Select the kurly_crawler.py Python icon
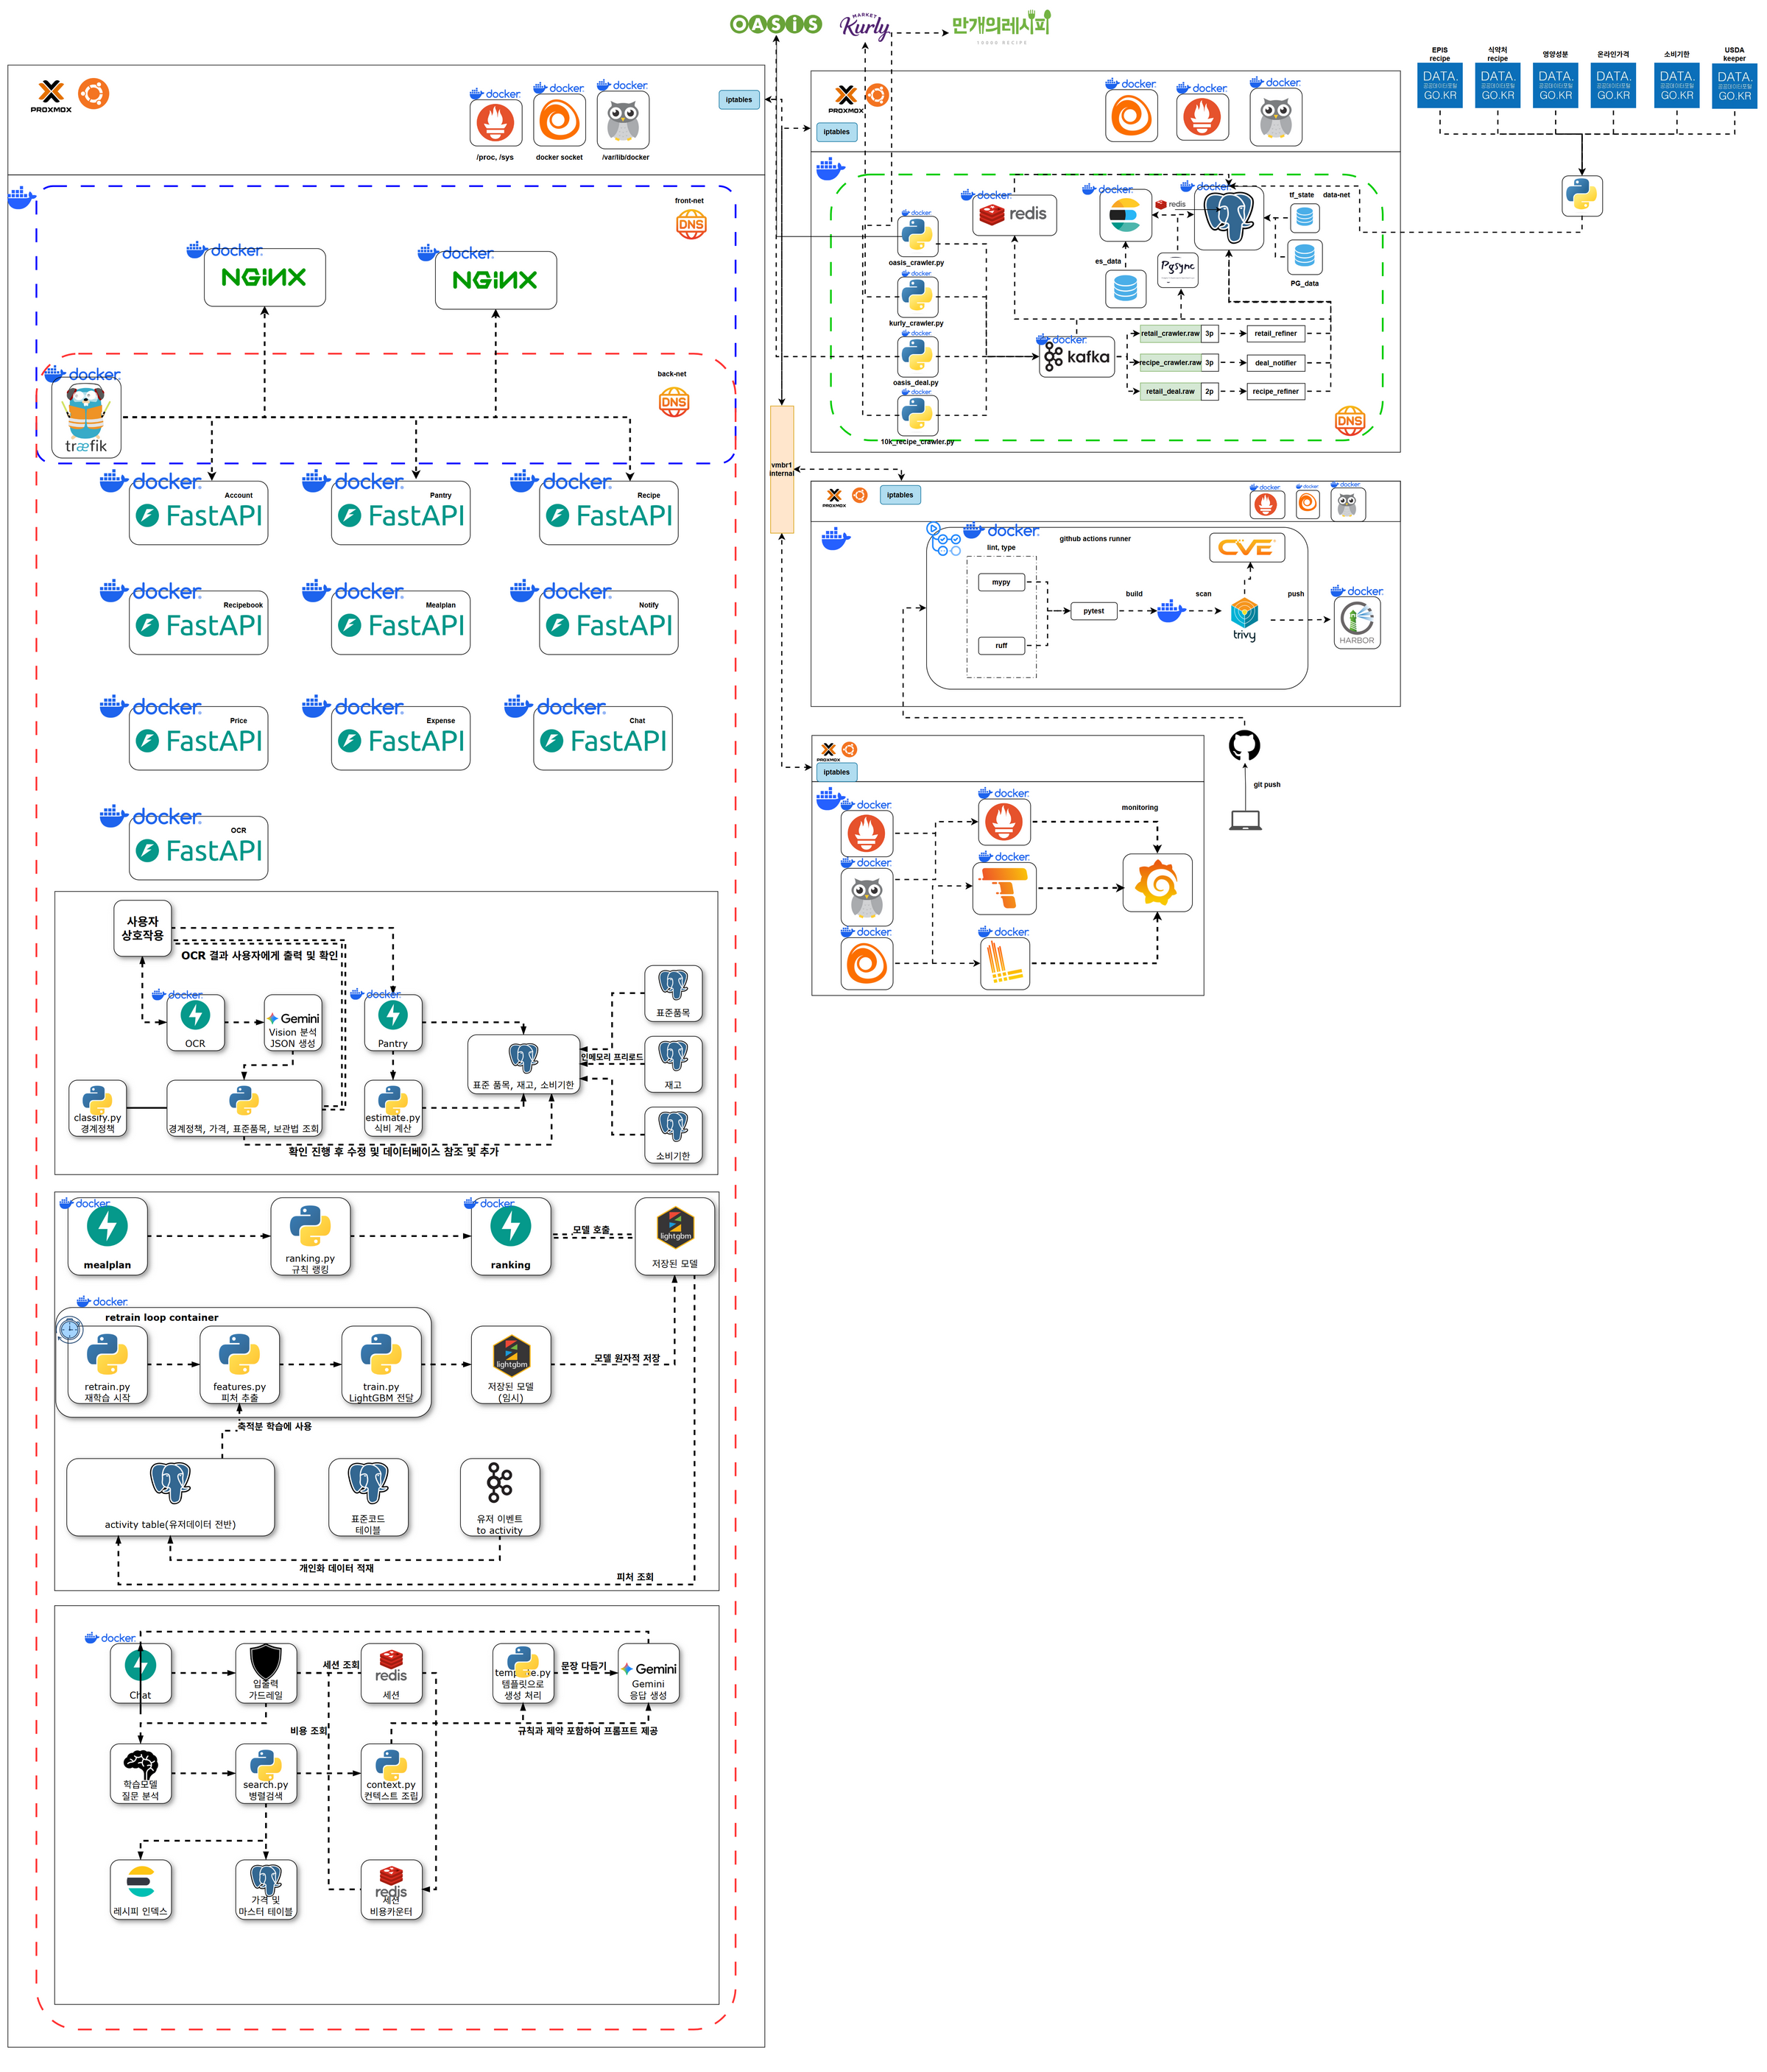Screen dimensions: 1767x2072 (917, 297)
